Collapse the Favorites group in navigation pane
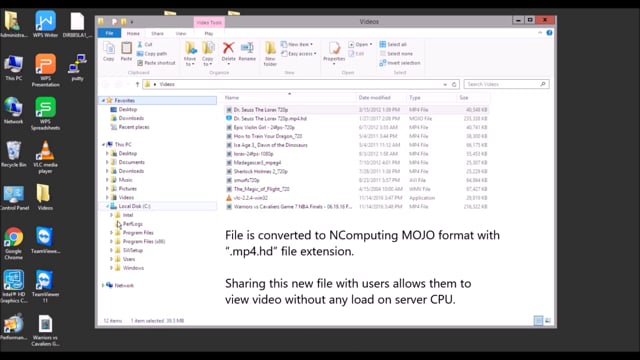Image resolution: width=640 pixels, height=360 pixels. pos(104,100)
